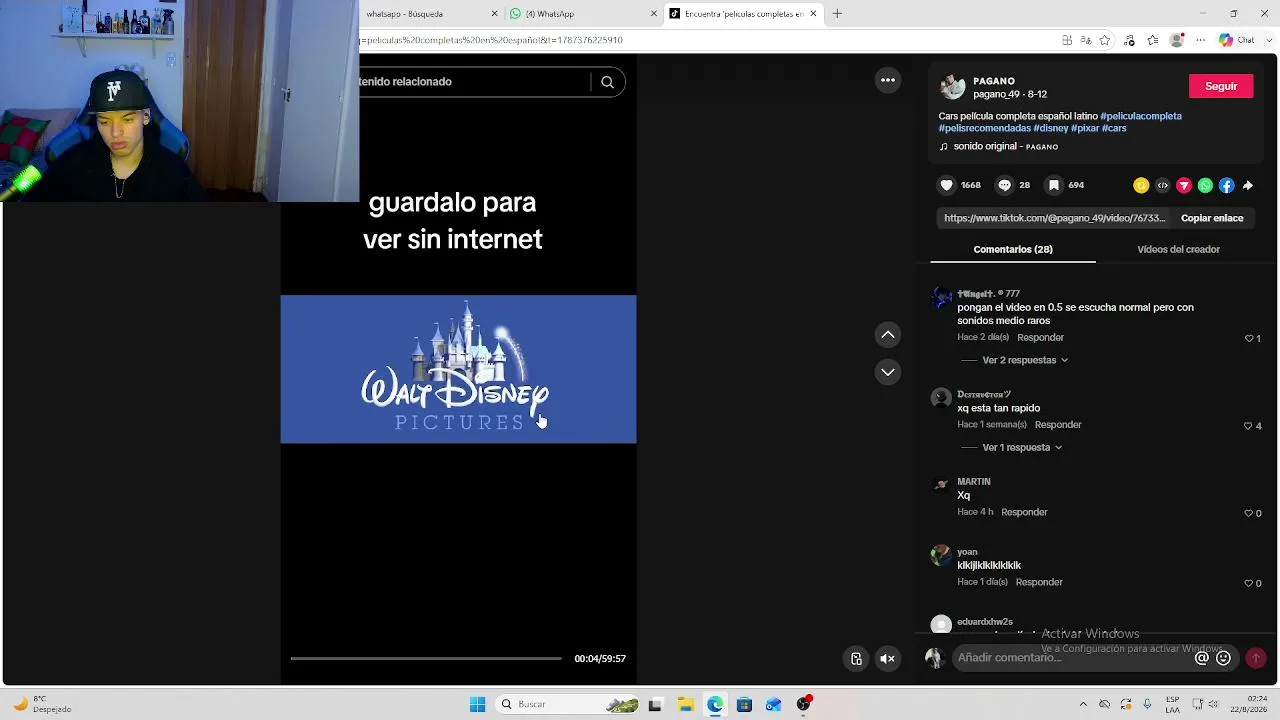Click the TikTok video link URL field
The width and height of the screenshot is (1280, 720).
point(1054,218)
